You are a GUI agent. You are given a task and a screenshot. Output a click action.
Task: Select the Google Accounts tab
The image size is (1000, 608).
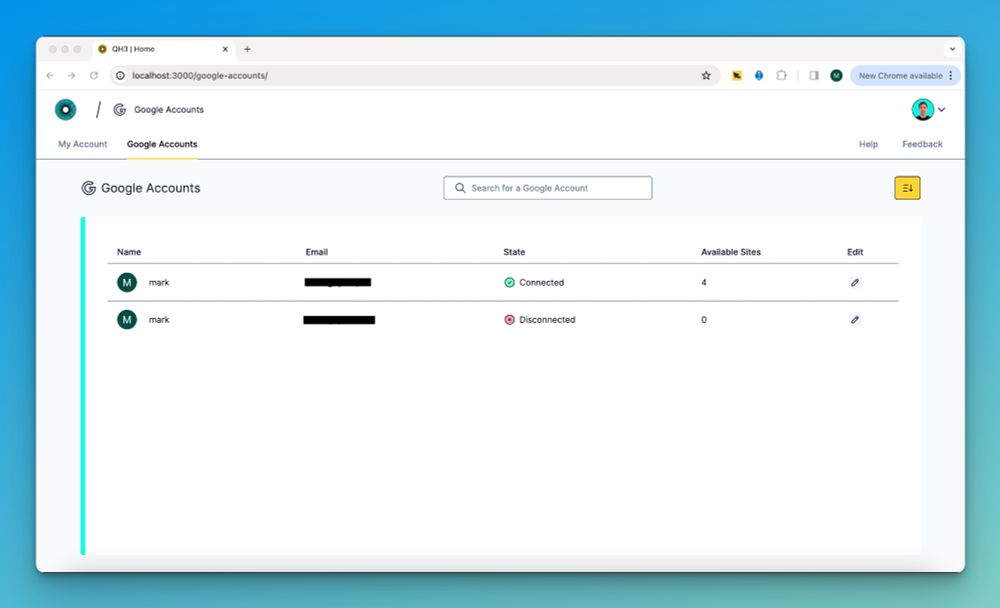(x=162, y=144)
